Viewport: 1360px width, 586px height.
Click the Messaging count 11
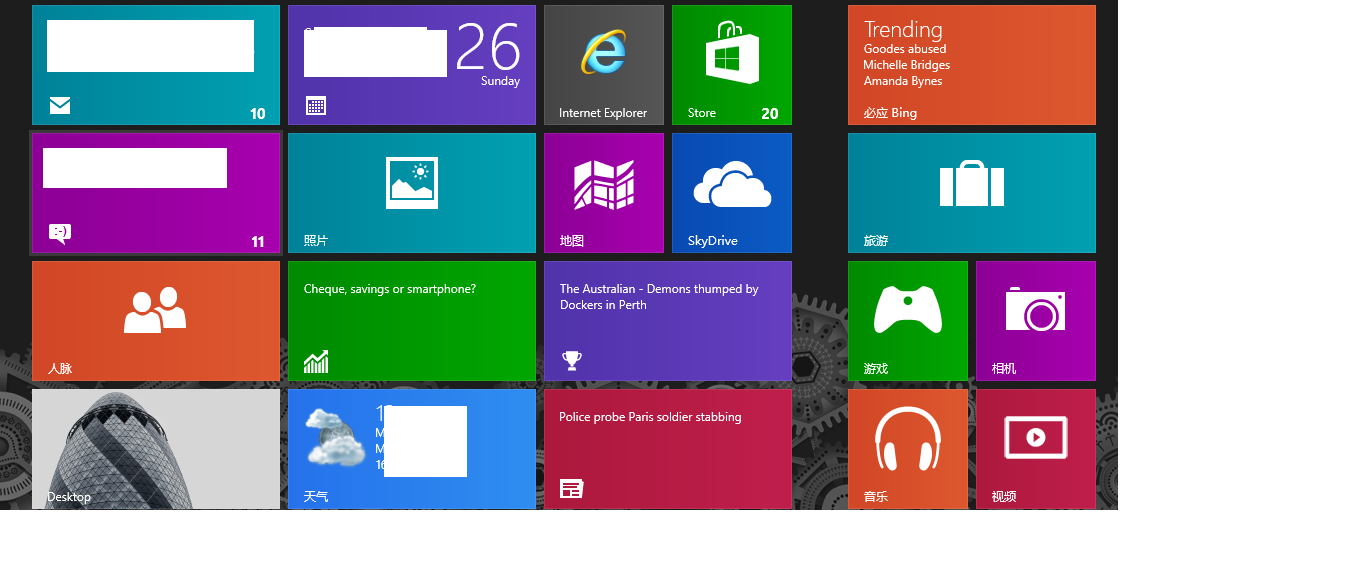tap(258, 242)
